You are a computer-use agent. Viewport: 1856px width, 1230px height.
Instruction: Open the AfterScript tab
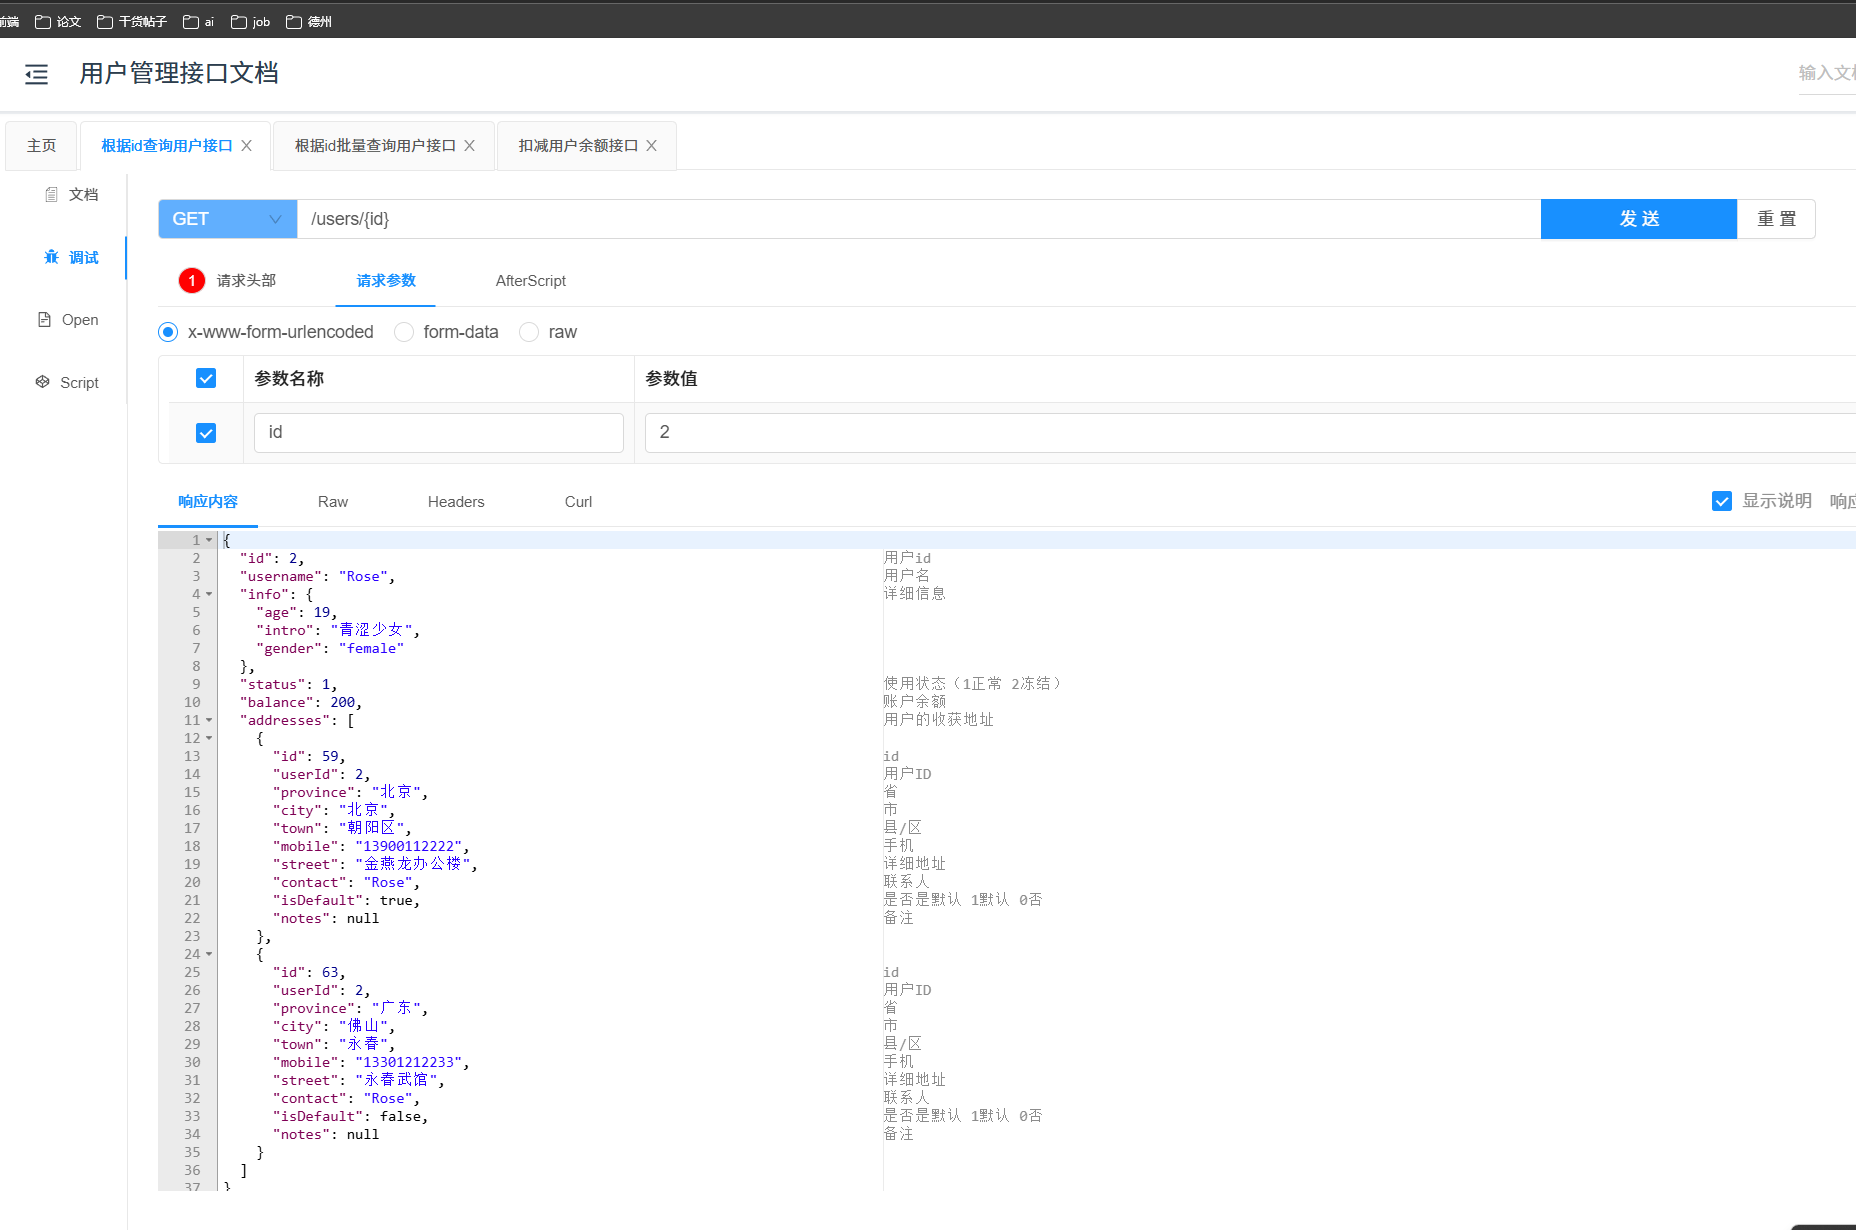click(x=531, y=281)
